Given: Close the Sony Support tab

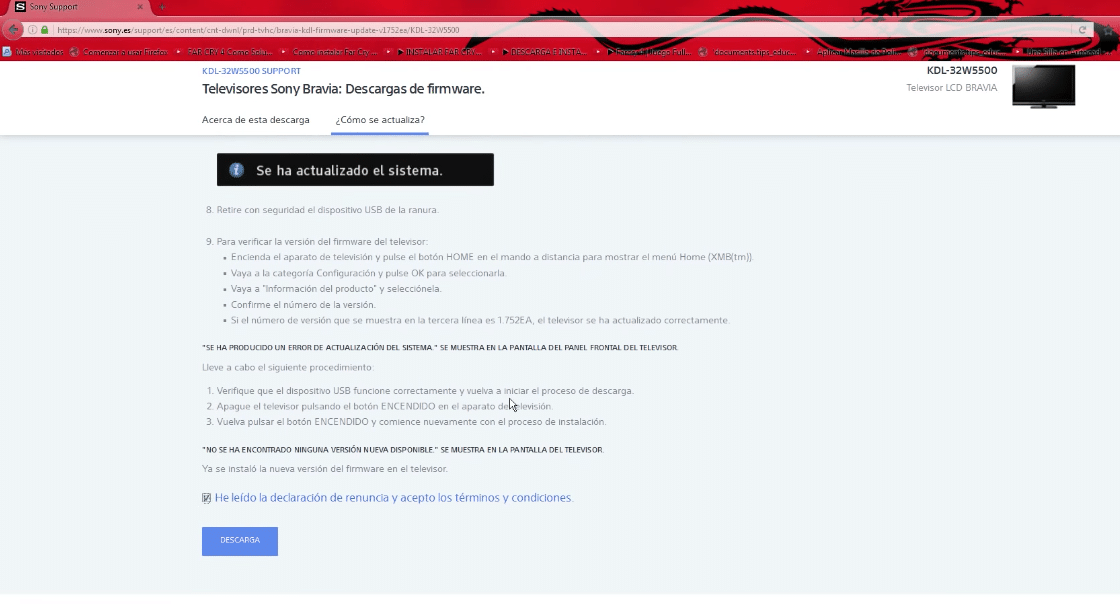Looking at the screenshot, I should point(138,8).
